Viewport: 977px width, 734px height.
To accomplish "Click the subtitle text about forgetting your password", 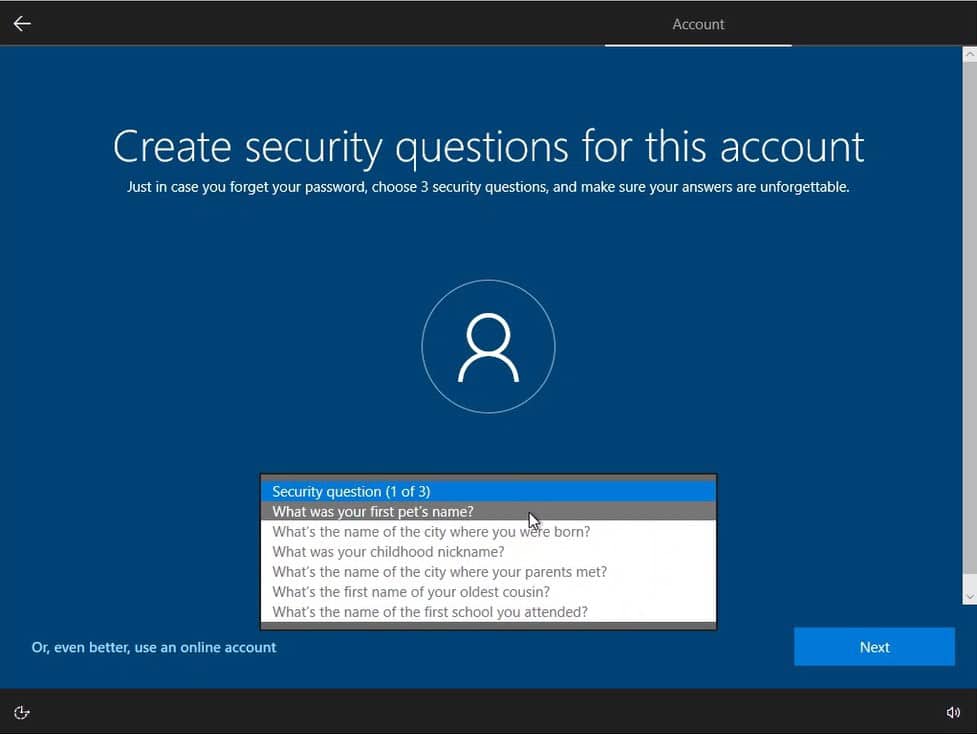I will [488, 187].
